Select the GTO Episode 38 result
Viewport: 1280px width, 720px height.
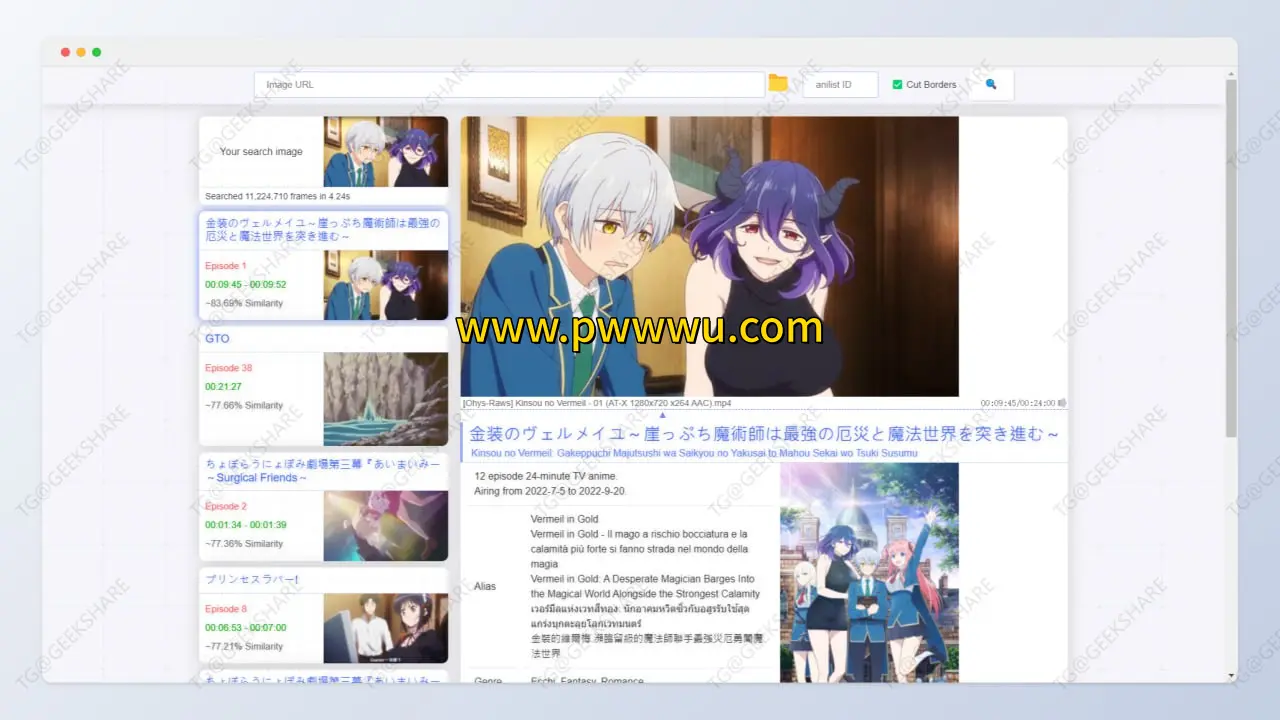[260, 386]
